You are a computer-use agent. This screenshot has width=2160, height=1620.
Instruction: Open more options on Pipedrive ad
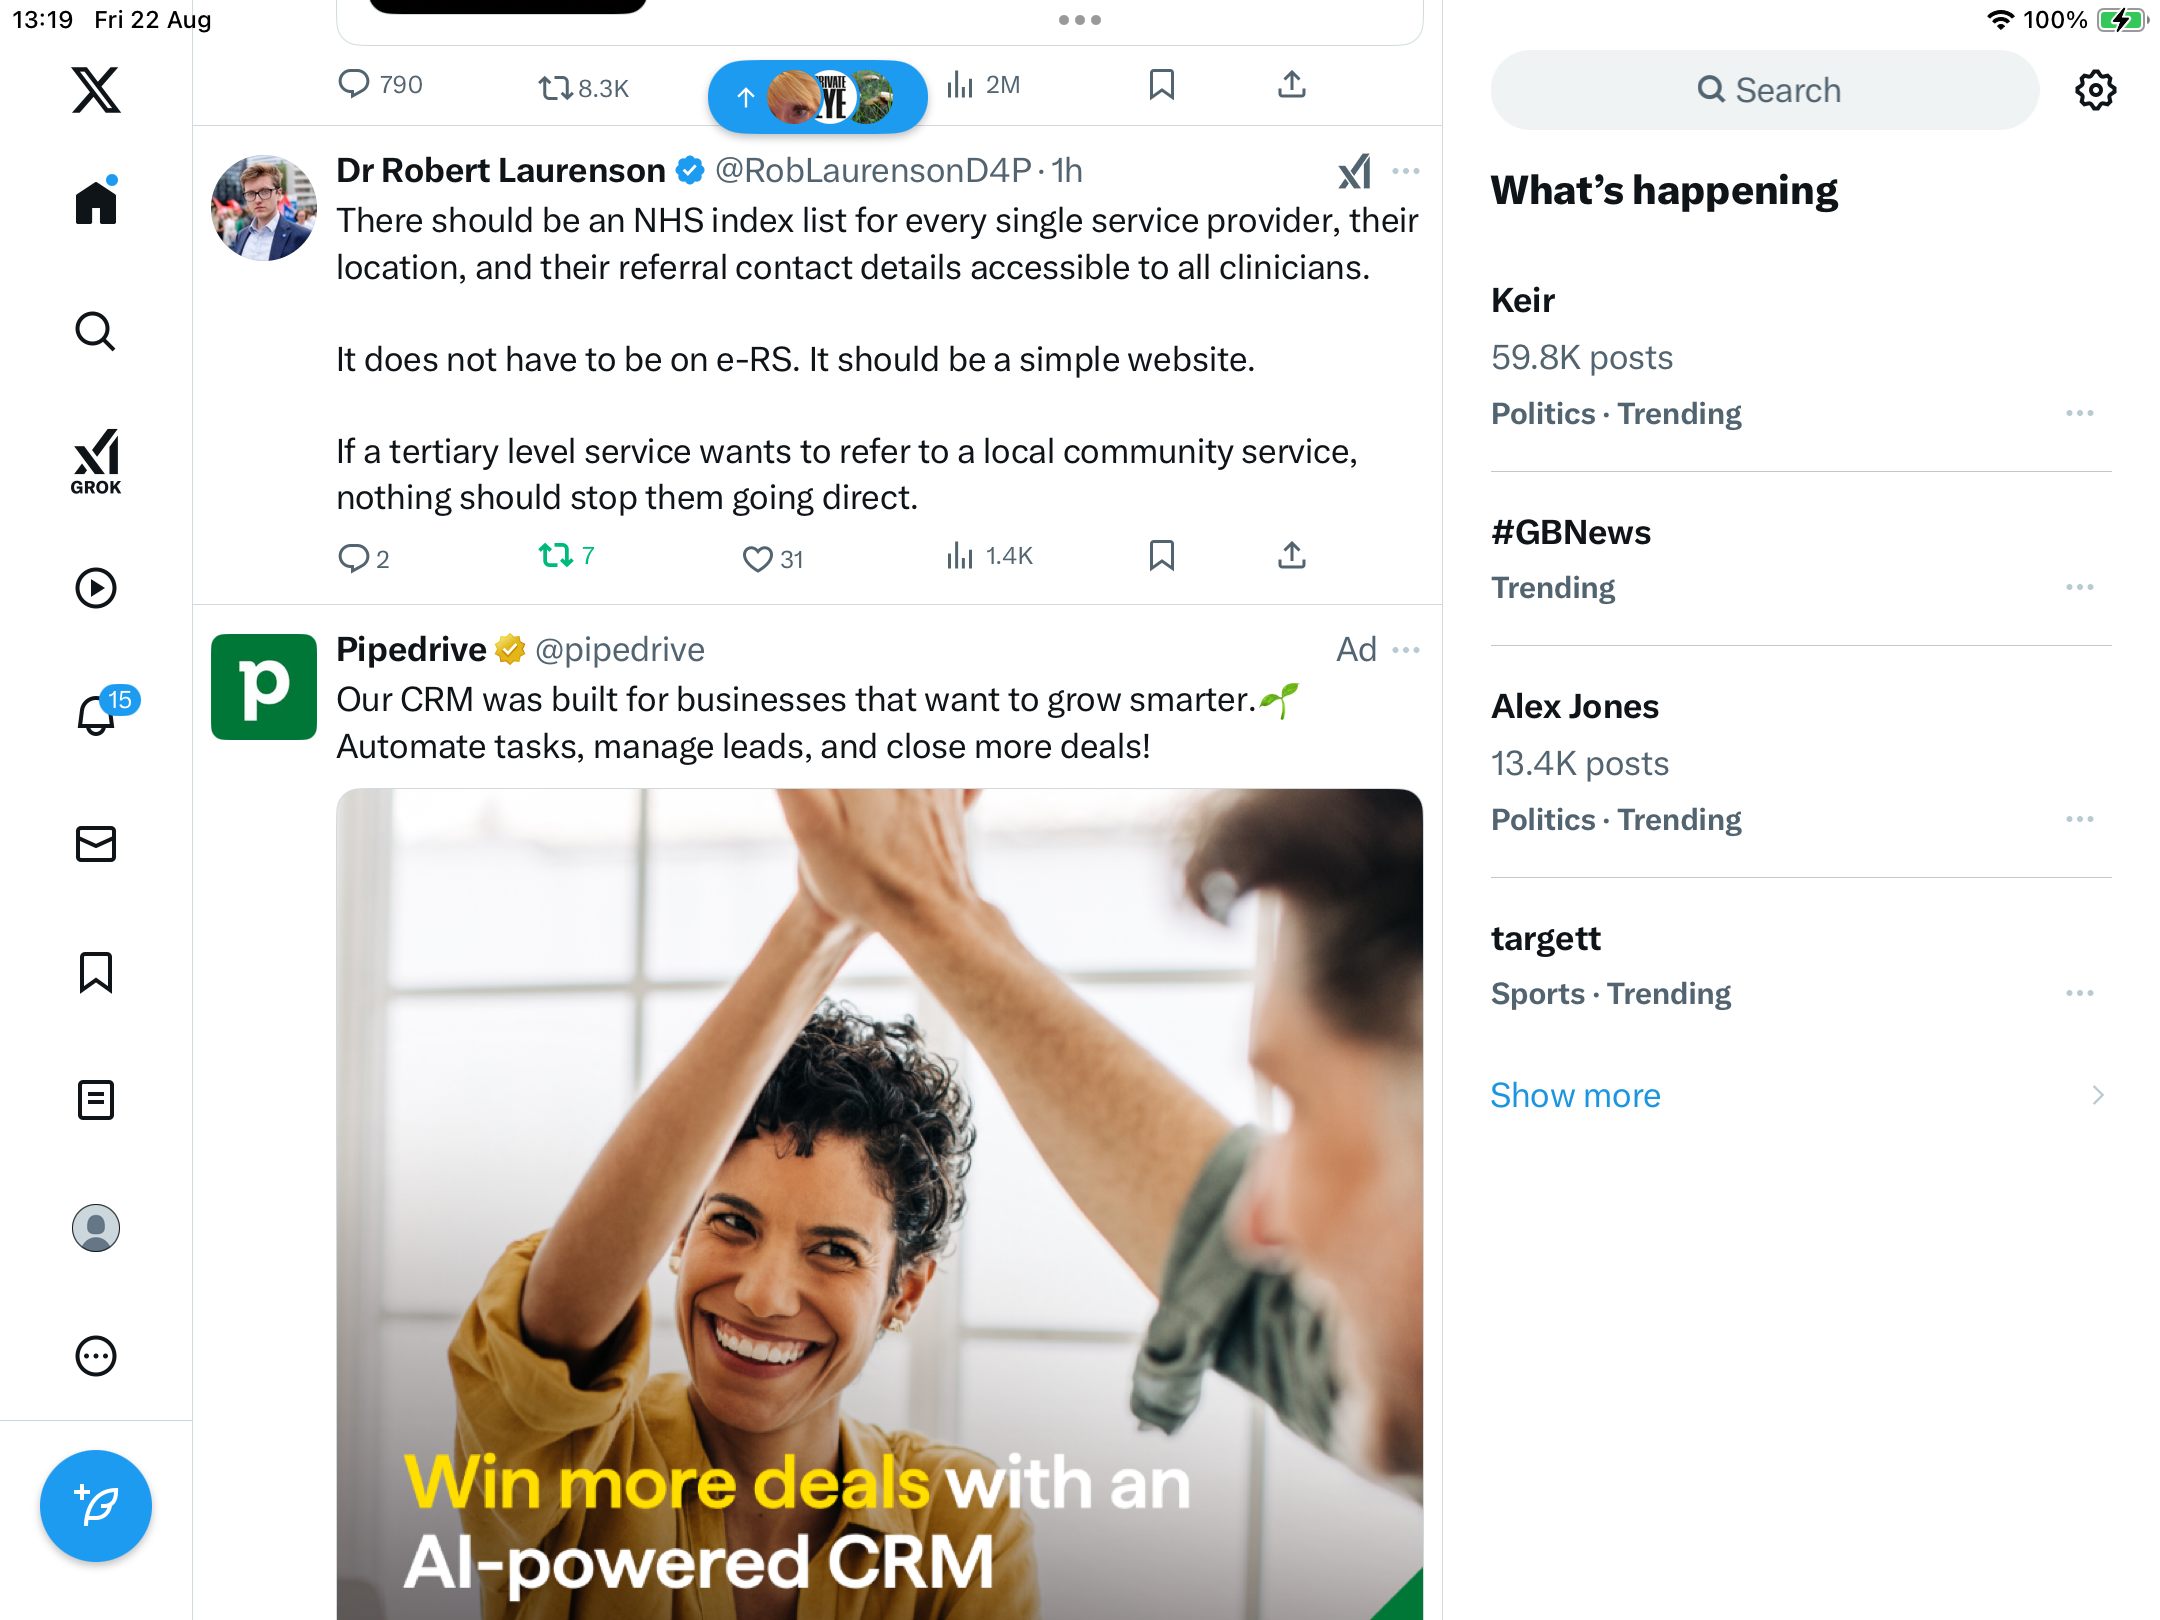click(x=1405, y=650)
